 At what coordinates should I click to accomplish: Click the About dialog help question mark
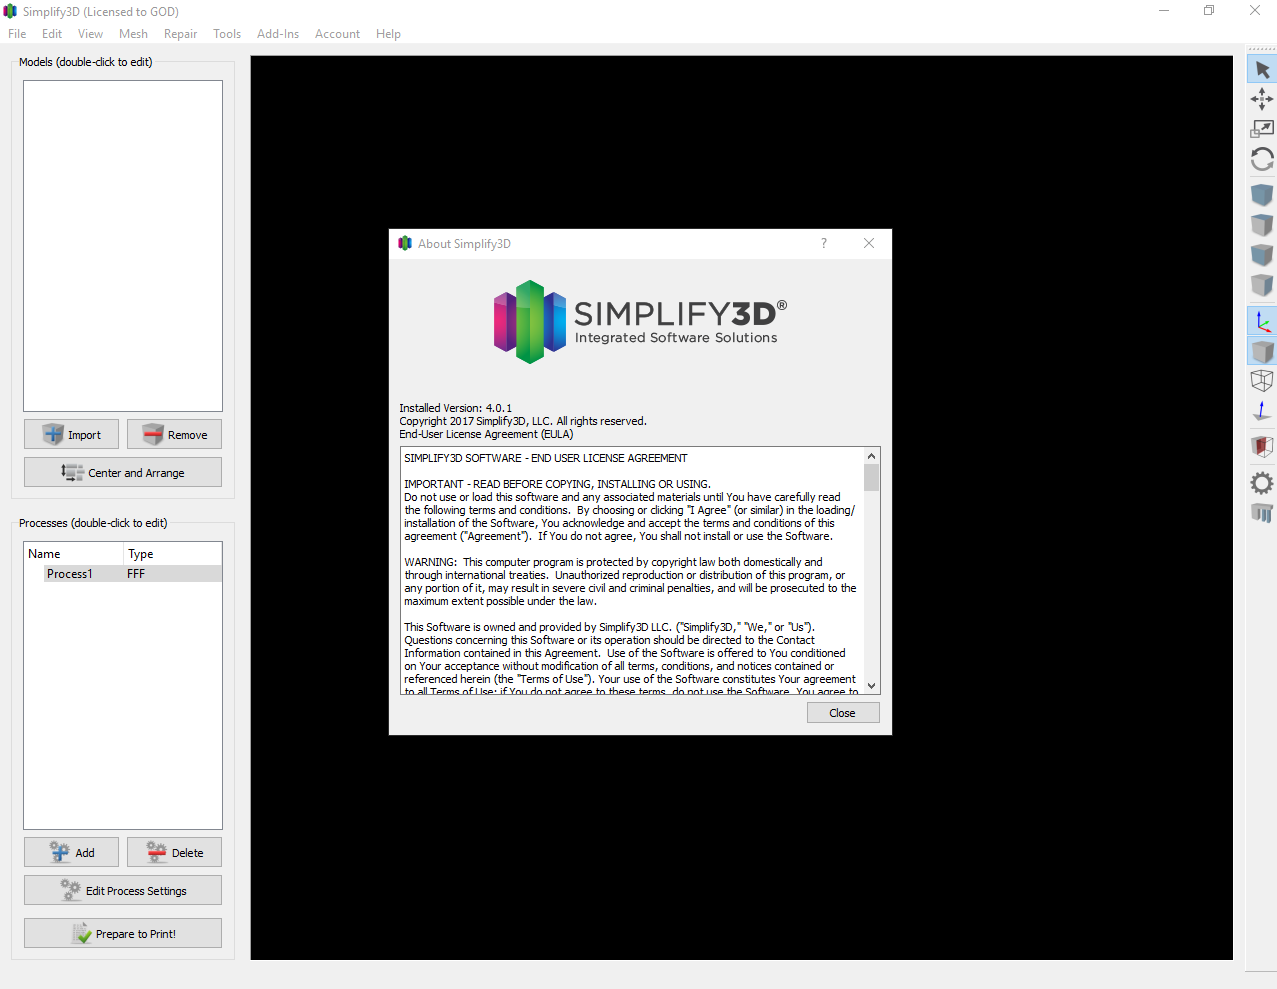(x=824, y=243)
